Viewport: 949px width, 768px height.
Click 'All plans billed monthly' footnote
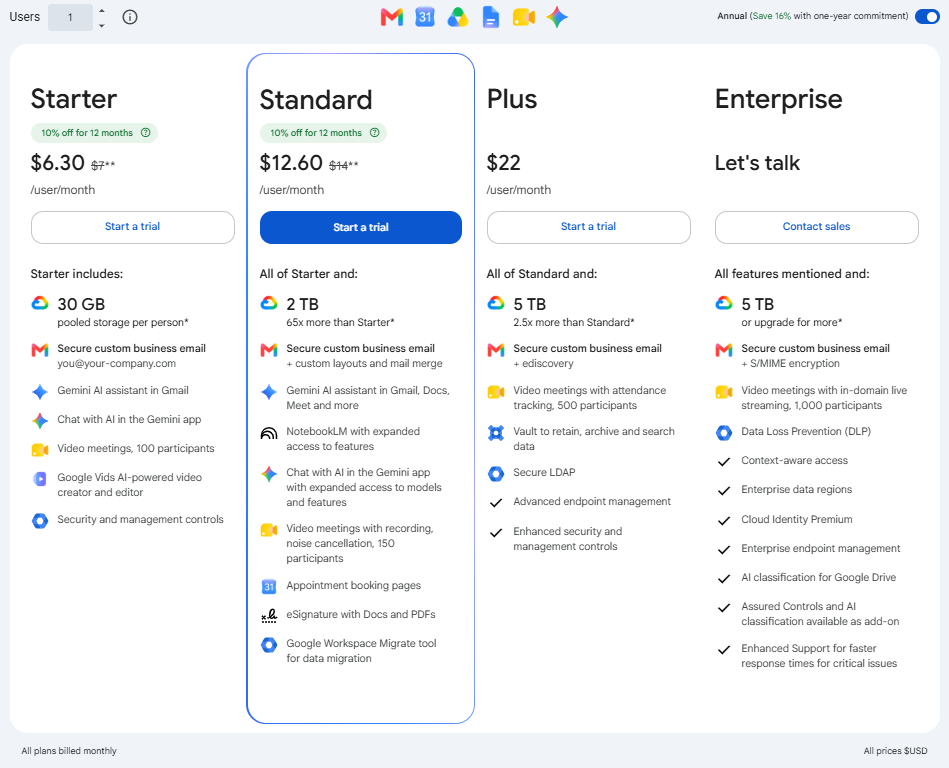click(69, 751)
